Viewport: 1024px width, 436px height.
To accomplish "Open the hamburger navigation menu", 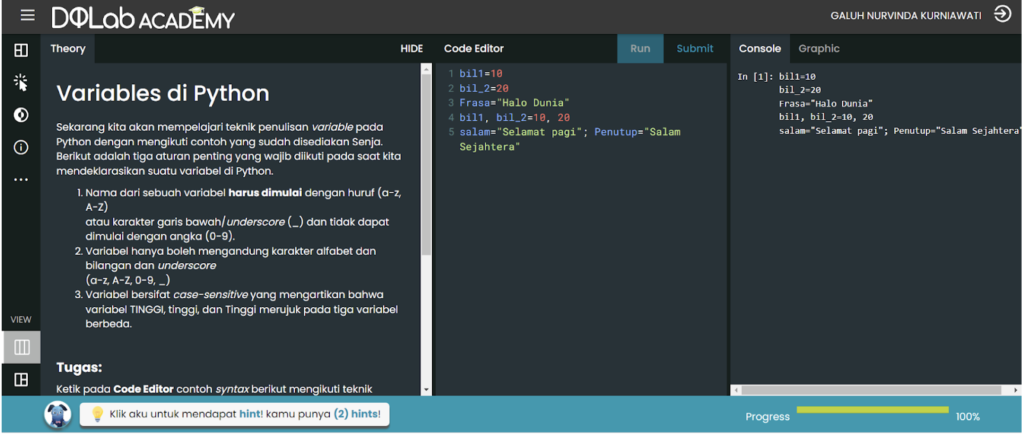I will (27, 16).
